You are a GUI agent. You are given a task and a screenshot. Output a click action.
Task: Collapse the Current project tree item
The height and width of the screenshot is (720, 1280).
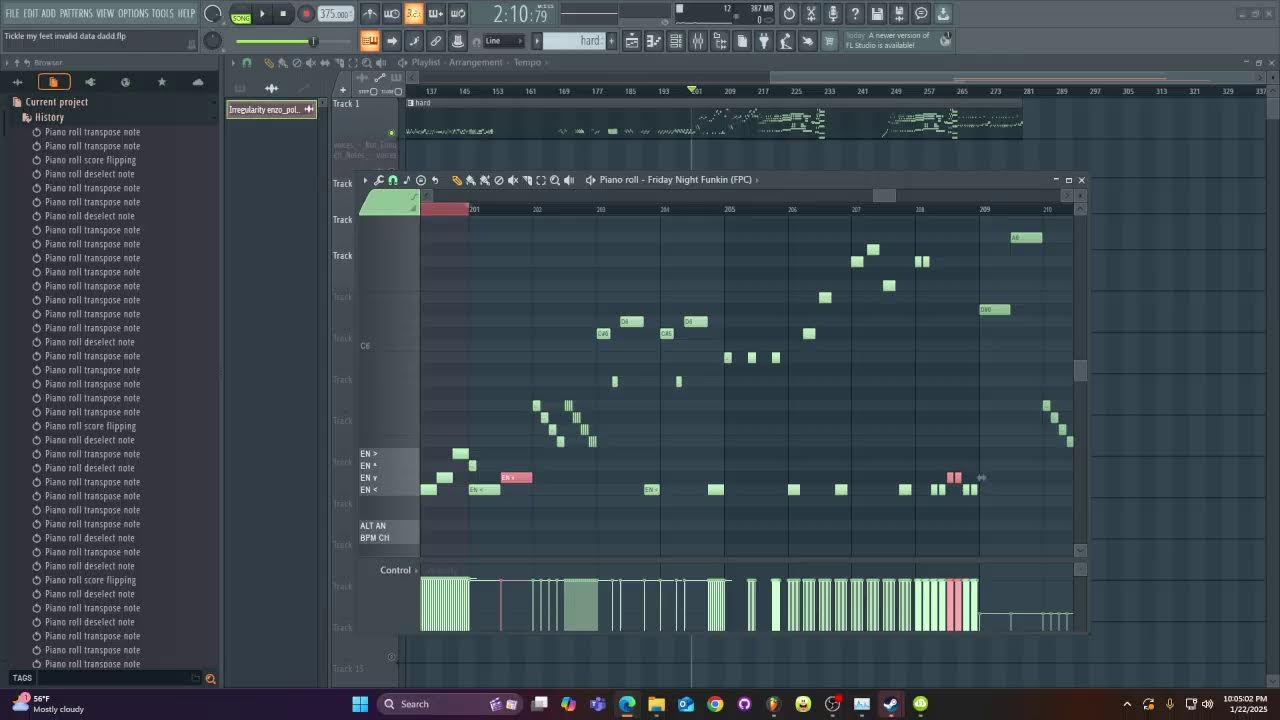coord(56,102)
